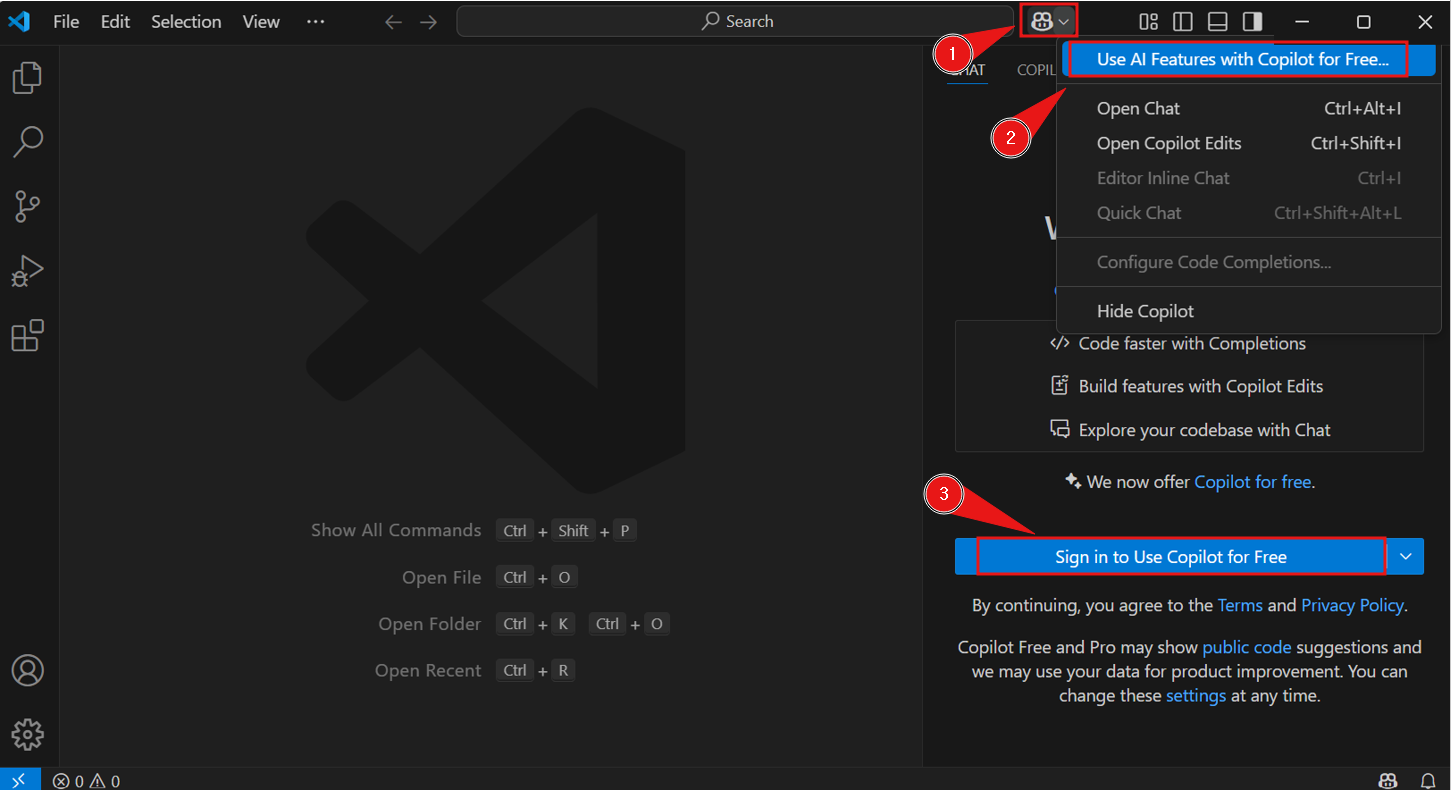Screen dimensions: 1451x790
Task: Choose Configure Code Completions entry
Action: [1248, 262]
